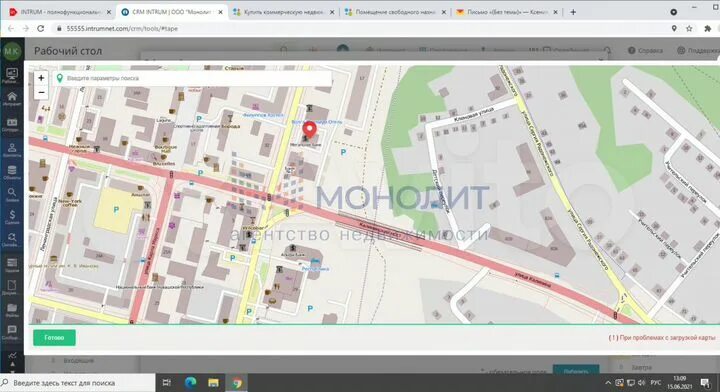Click the browser address bar URL

122,28
